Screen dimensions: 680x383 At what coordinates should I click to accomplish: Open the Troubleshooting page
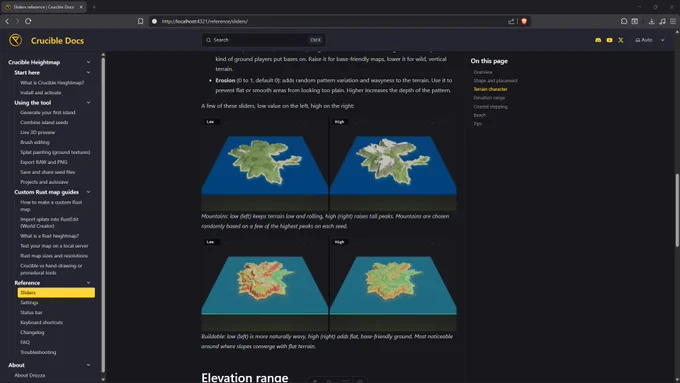(38, 352)
